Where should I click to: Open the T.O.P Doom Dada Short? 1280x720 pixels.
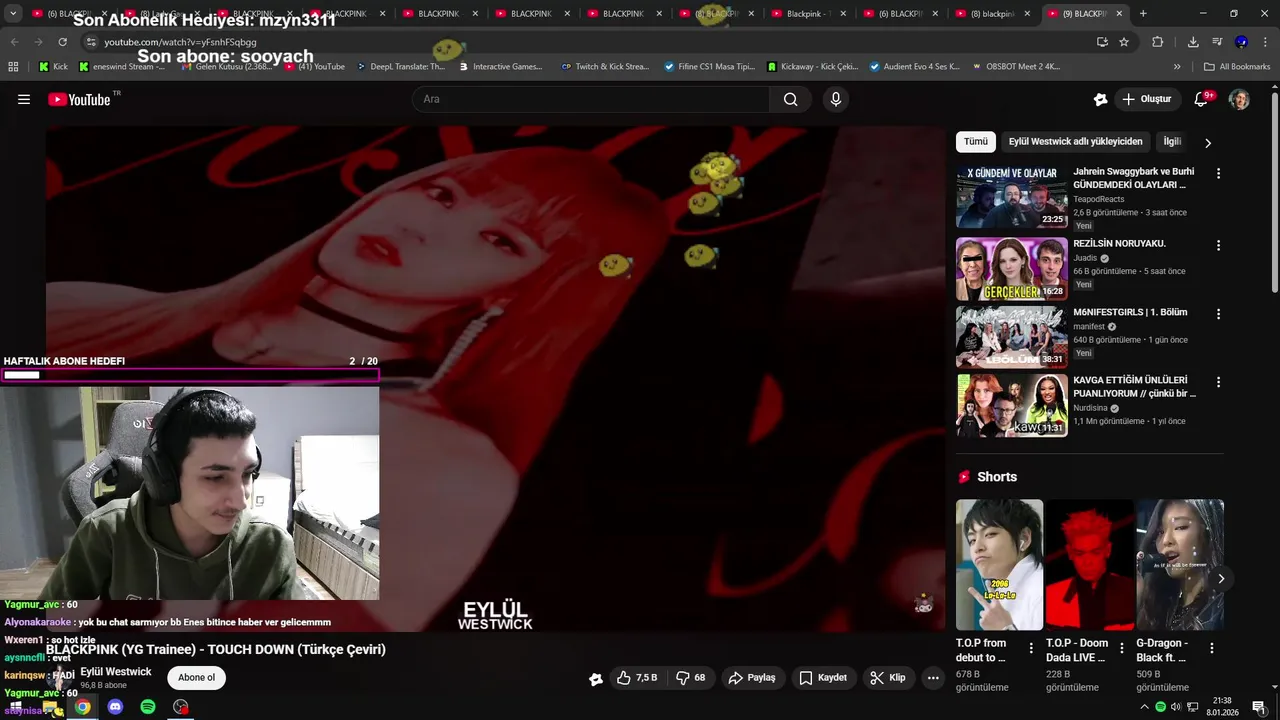pos(1089,565)
